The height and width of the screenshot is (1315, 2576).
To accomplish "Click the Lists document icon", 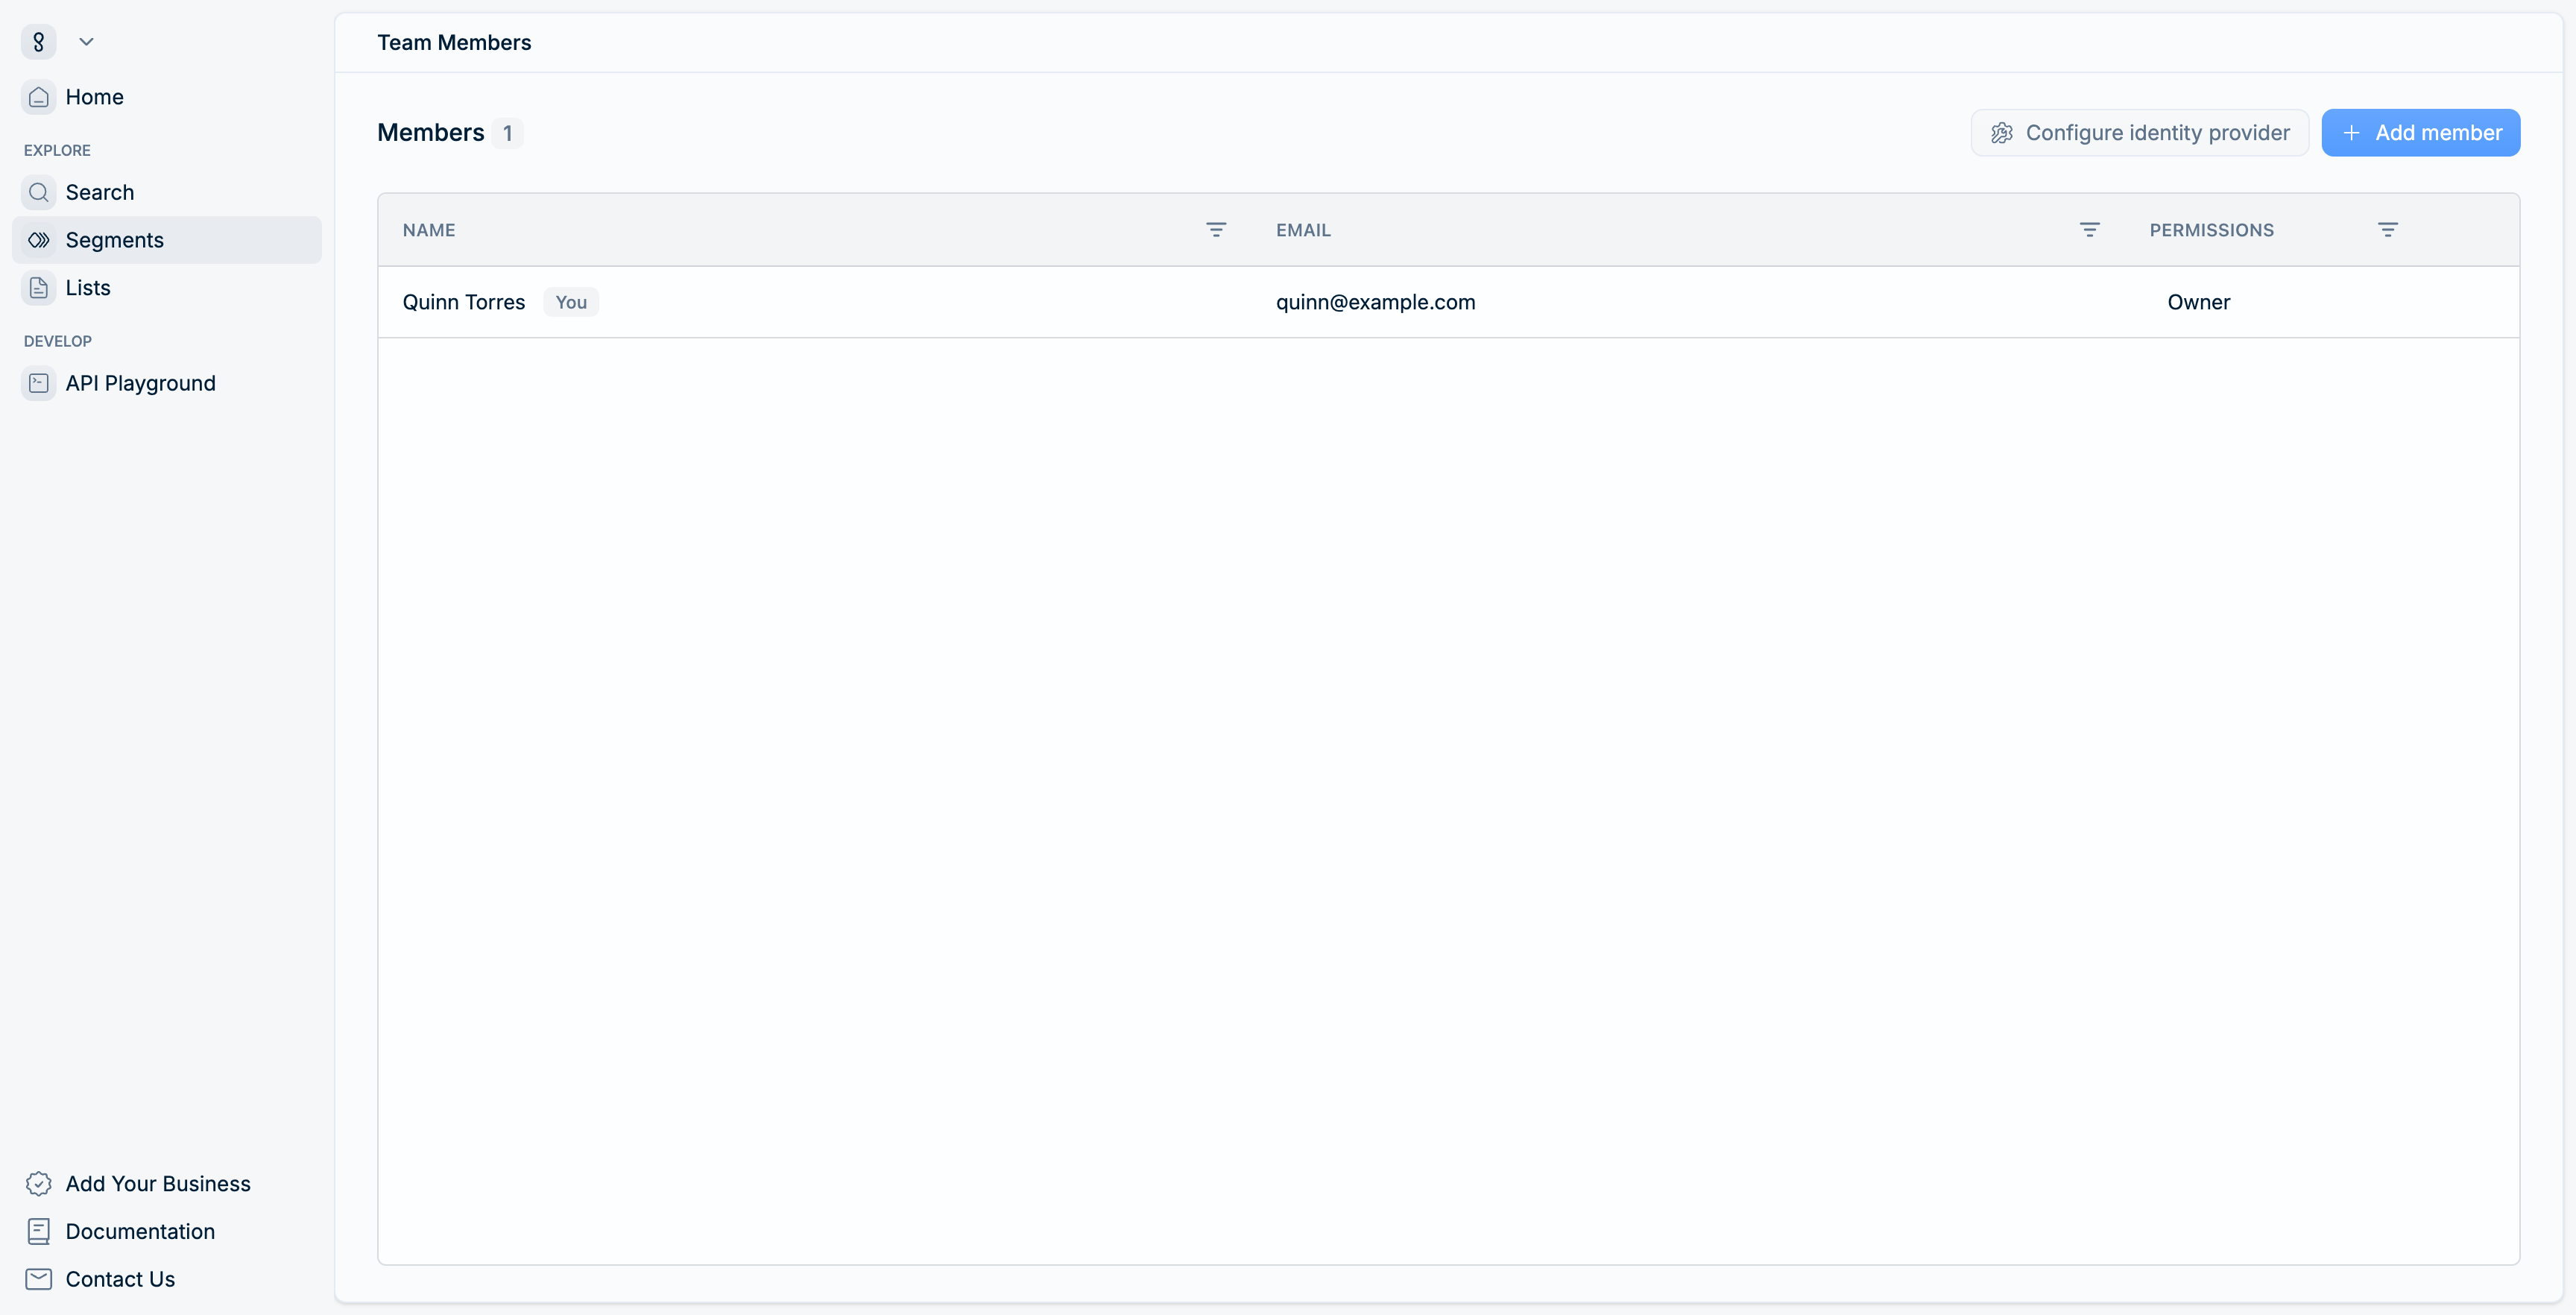I will coord(38,288).
